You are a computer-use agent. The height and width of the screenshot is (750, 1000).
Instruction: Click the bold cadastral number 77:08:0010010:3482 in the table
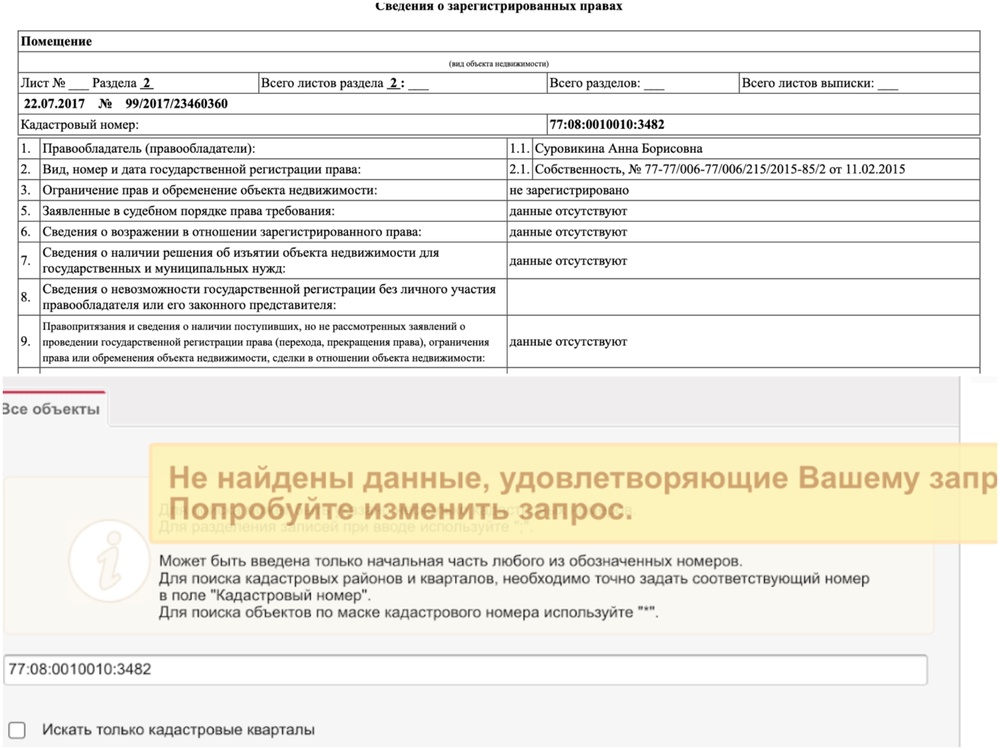coord(607,124)
